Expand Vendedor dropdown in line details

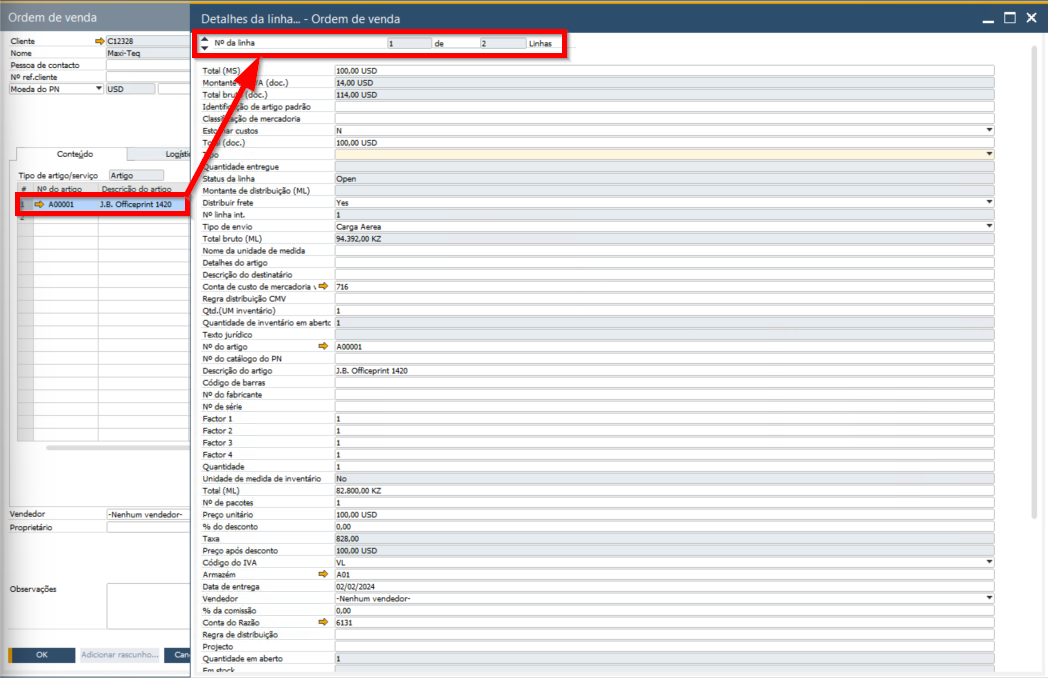[x=989, y=598]
